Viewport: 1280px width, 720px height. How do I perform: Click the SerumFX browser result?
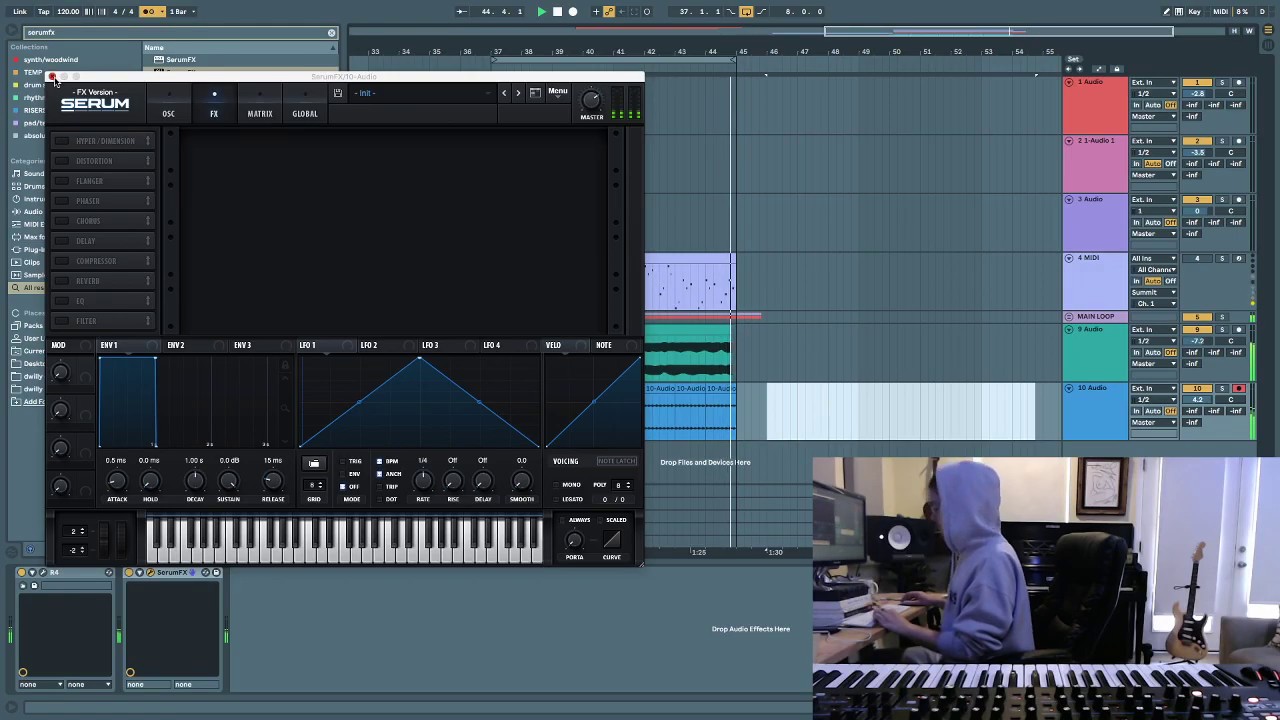tap(181, 60)
